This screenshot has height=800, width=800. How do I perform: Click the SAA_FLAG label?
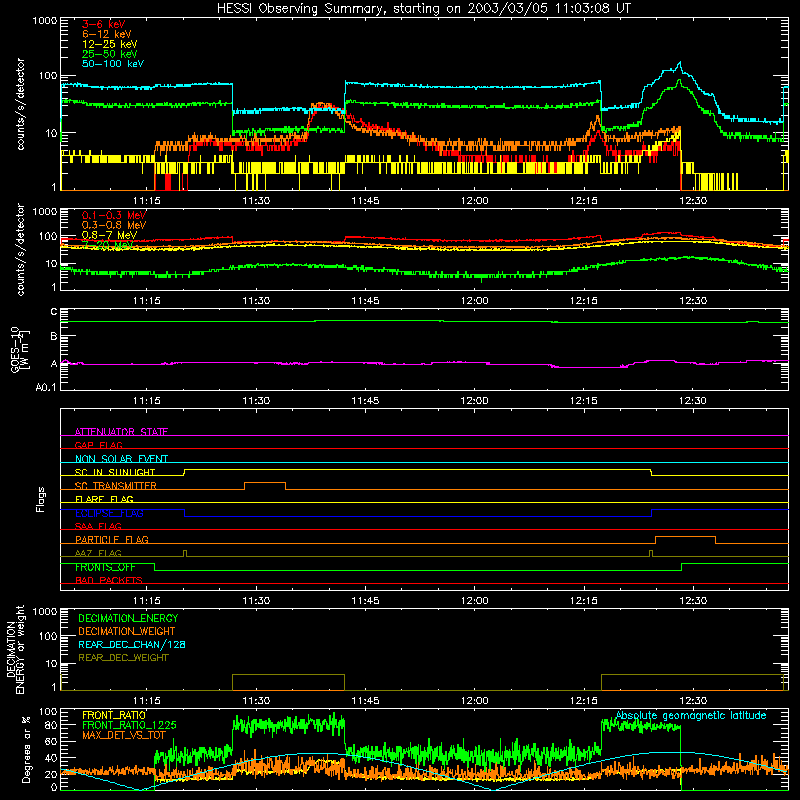98,526
